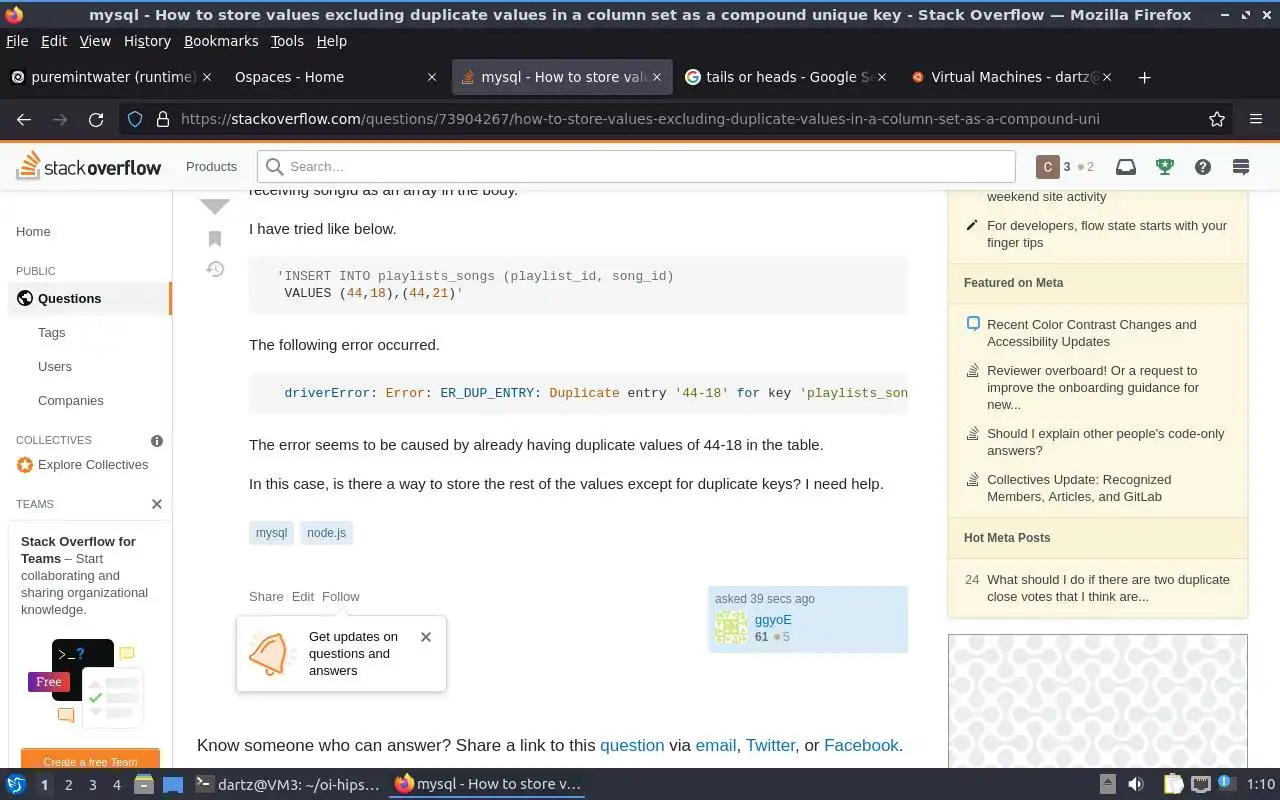Click the ggyoE user avatar image

[x=731, y=627]
